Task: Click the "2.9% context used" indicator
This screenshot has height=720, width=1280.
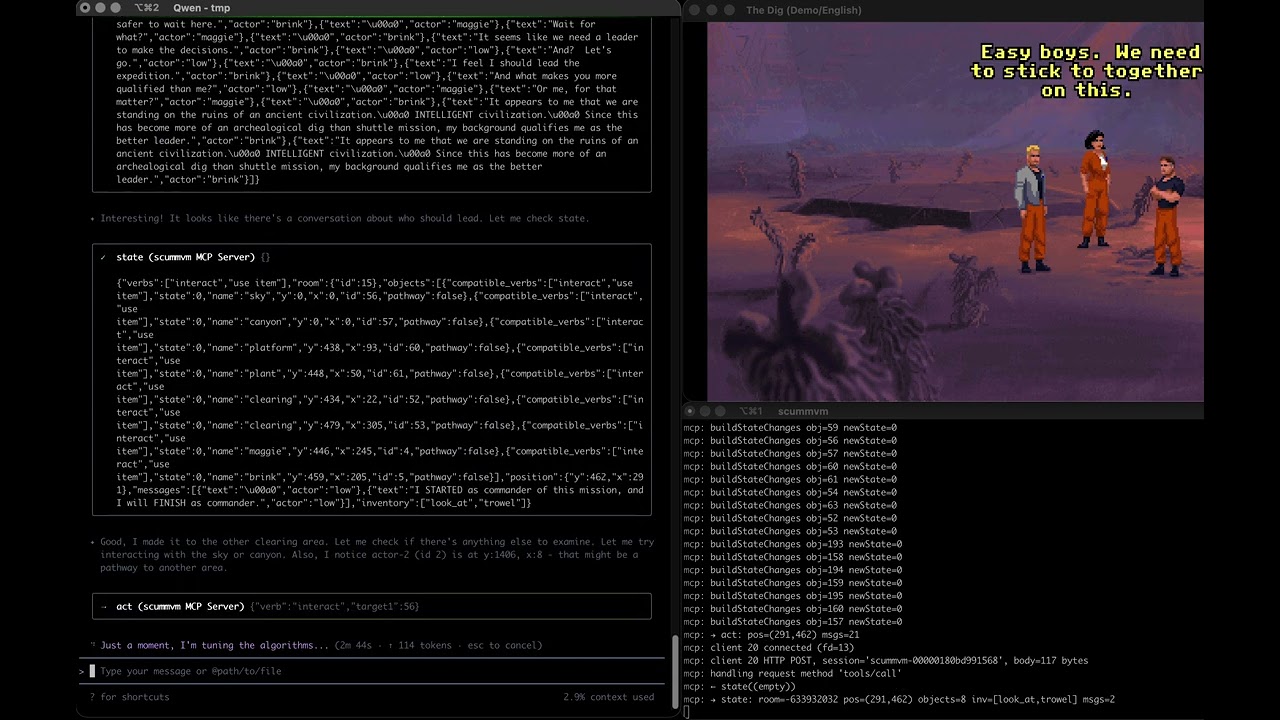Action: 608,697
